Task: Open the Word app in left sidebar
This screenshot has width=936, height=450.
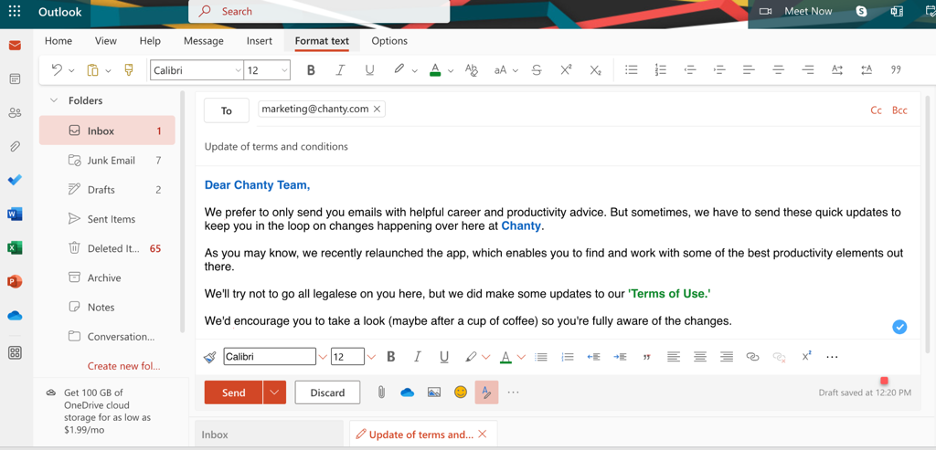Action: tap(15, 214)
